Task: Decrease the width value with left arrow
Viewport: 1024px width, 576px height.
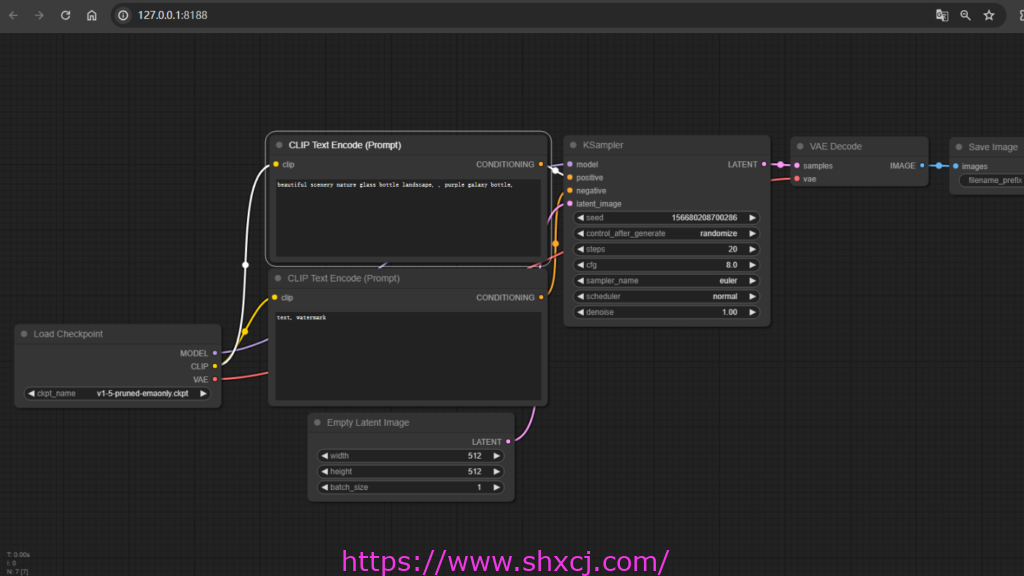Action: point(324,456)
